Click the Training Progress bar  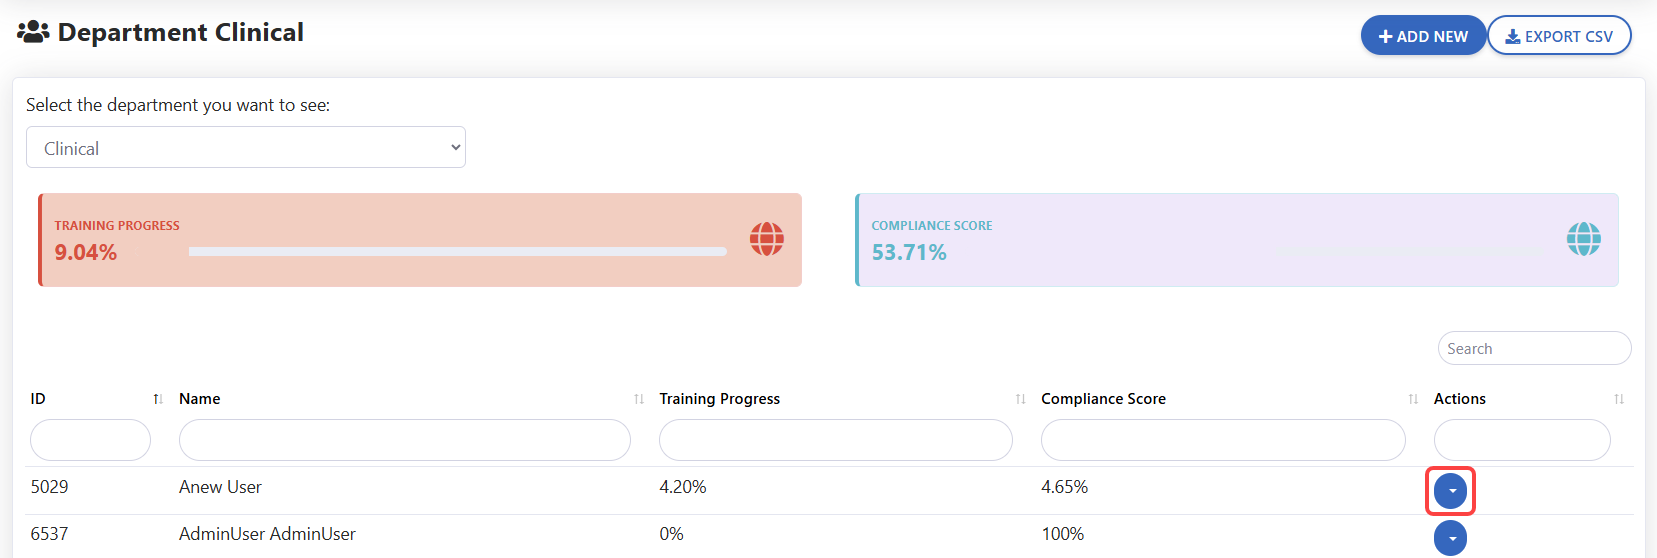click(x=457, y=252)
